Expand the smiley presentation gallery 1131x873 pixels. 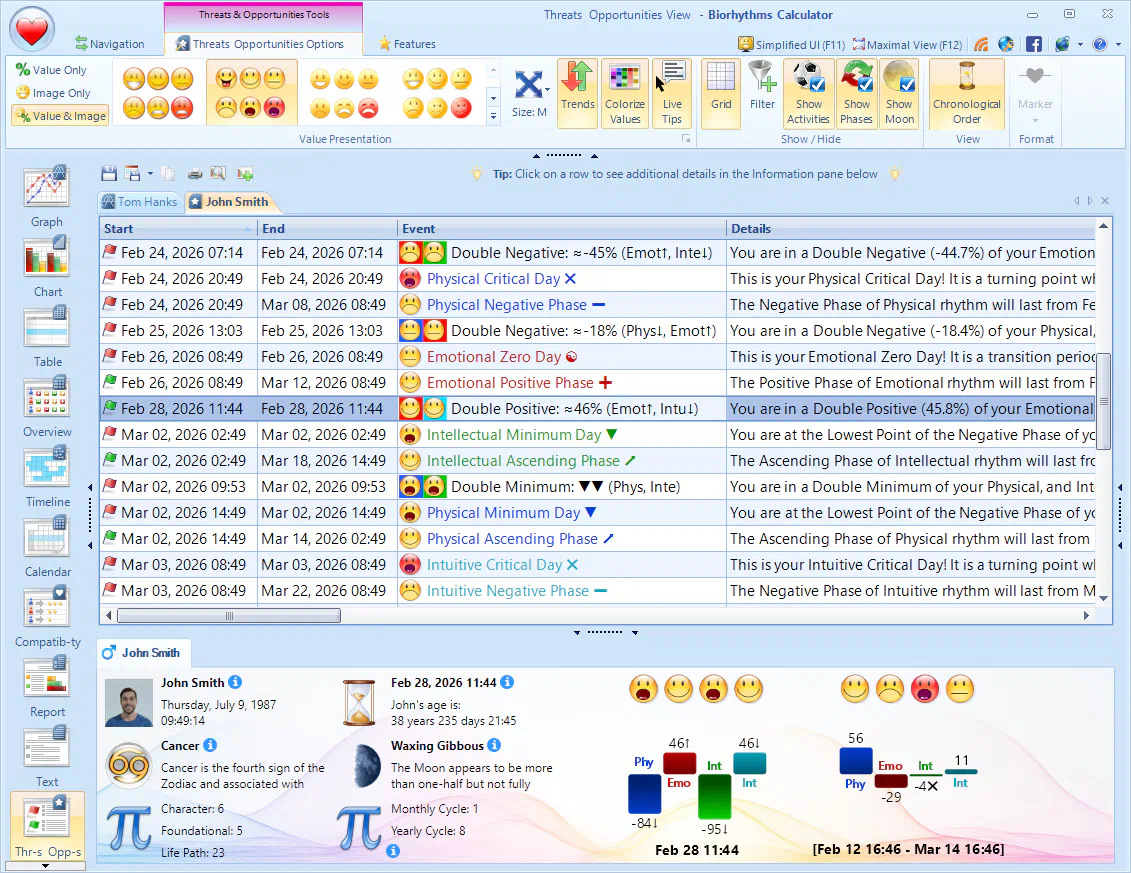coord(492,119)
